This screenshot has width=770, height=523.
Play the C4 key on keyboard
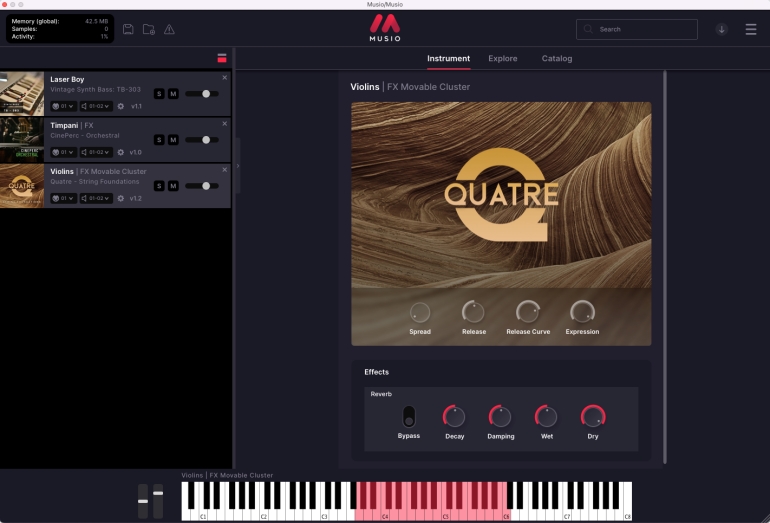(x=385, y=513)
